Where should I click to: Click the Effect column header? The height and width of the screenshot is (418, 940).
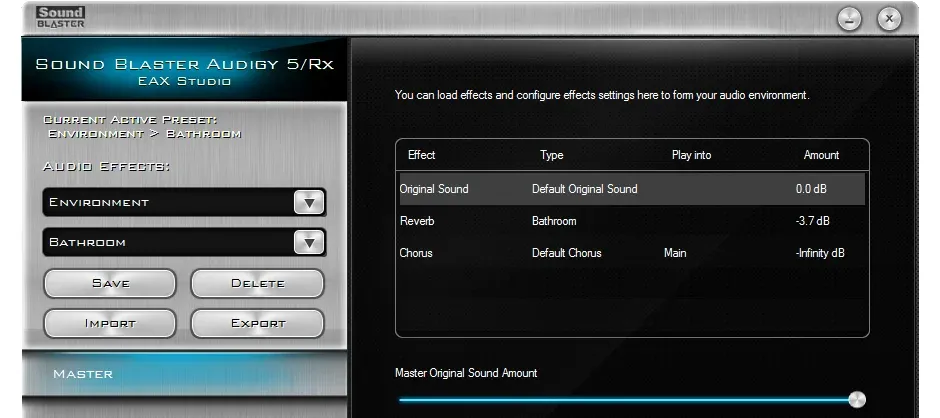tap(422, 155)
